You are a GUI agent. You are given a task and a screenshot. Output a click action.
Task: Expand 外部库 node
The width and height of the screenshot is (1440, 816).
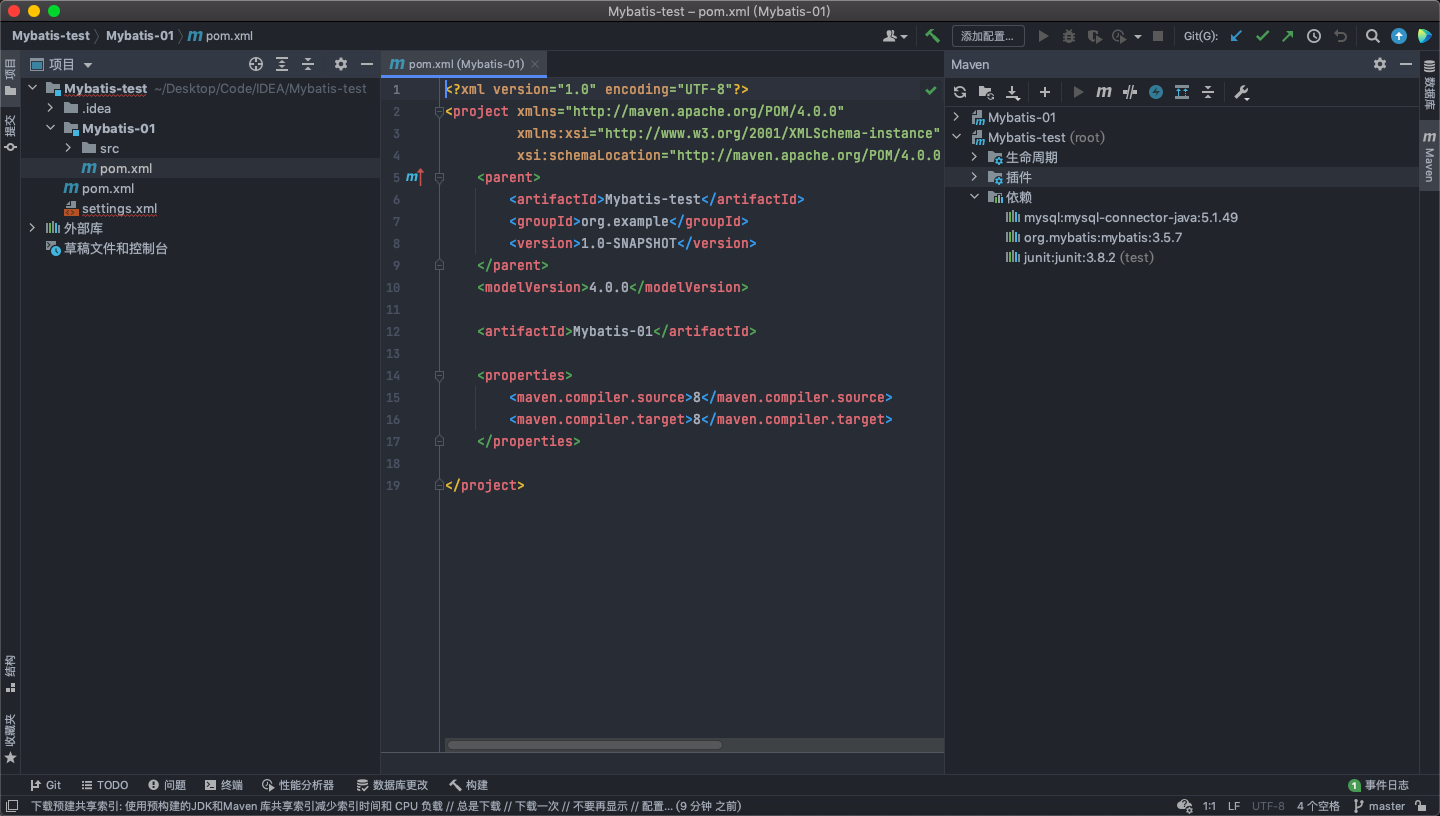pos(32,228)
